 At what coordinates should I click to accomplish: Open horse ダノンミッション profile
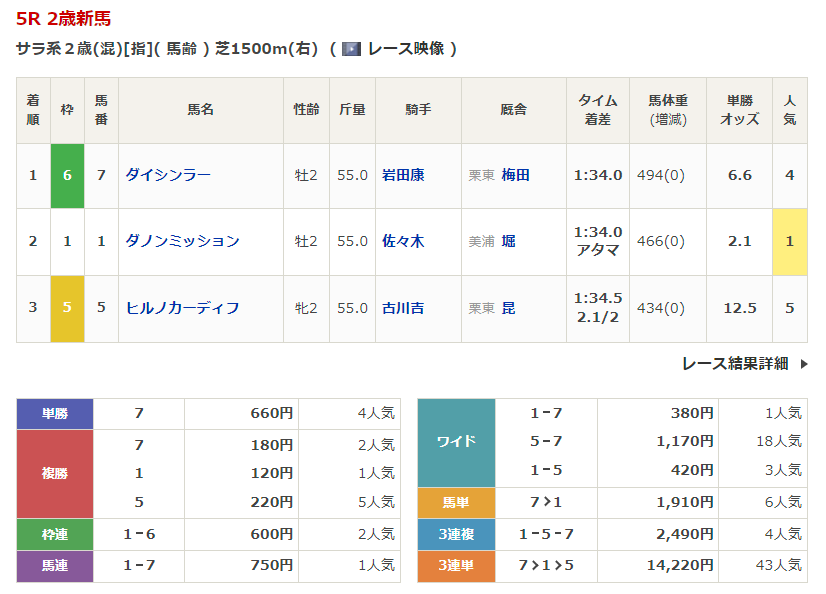tap(182, 241)
